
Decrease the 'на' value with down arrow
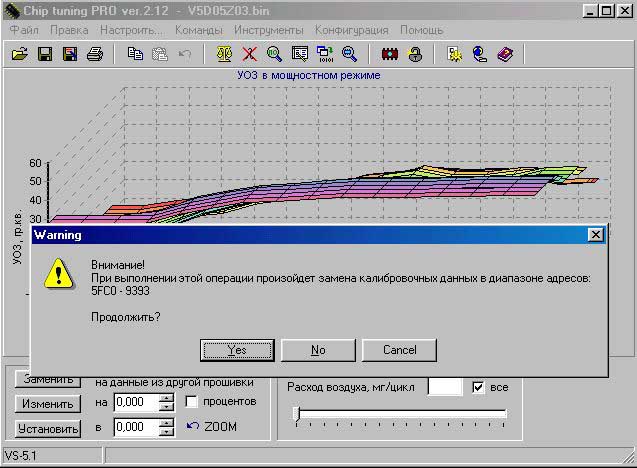pos(166,407)
